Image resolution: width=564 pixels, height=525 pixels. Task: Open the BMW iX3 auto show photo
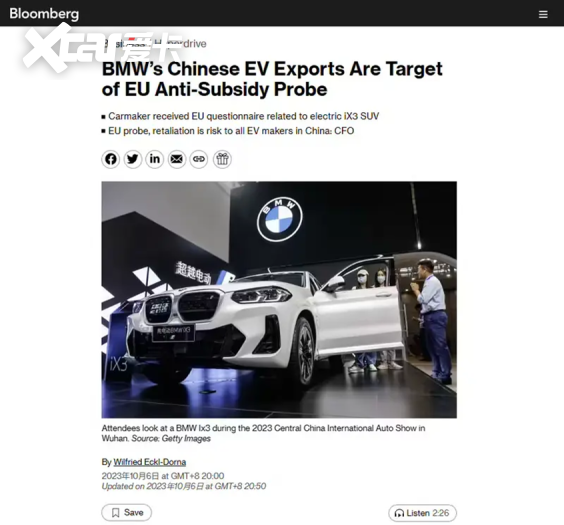[279, 300]
